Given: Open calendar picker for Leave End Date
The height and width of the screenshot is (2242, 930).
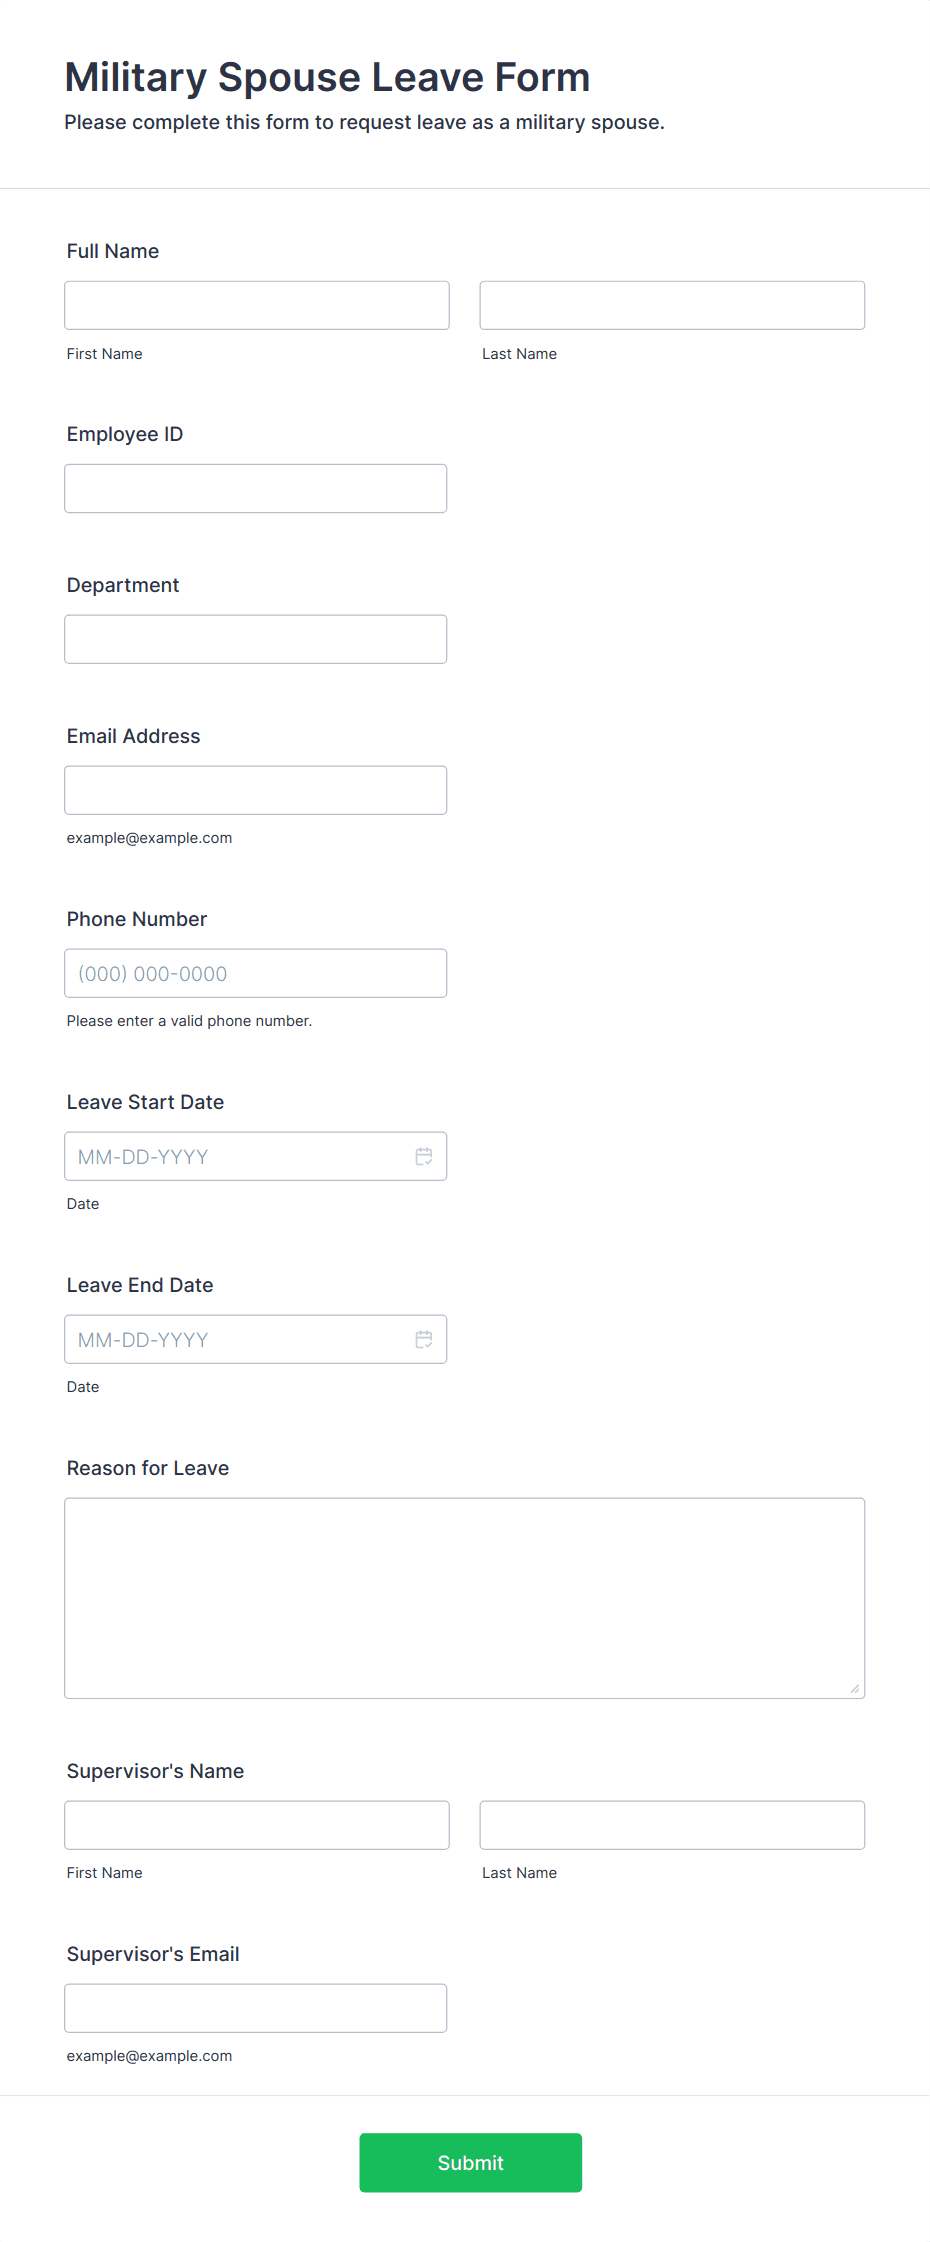Looking at the screenshot, I should tap(424, 1339).
